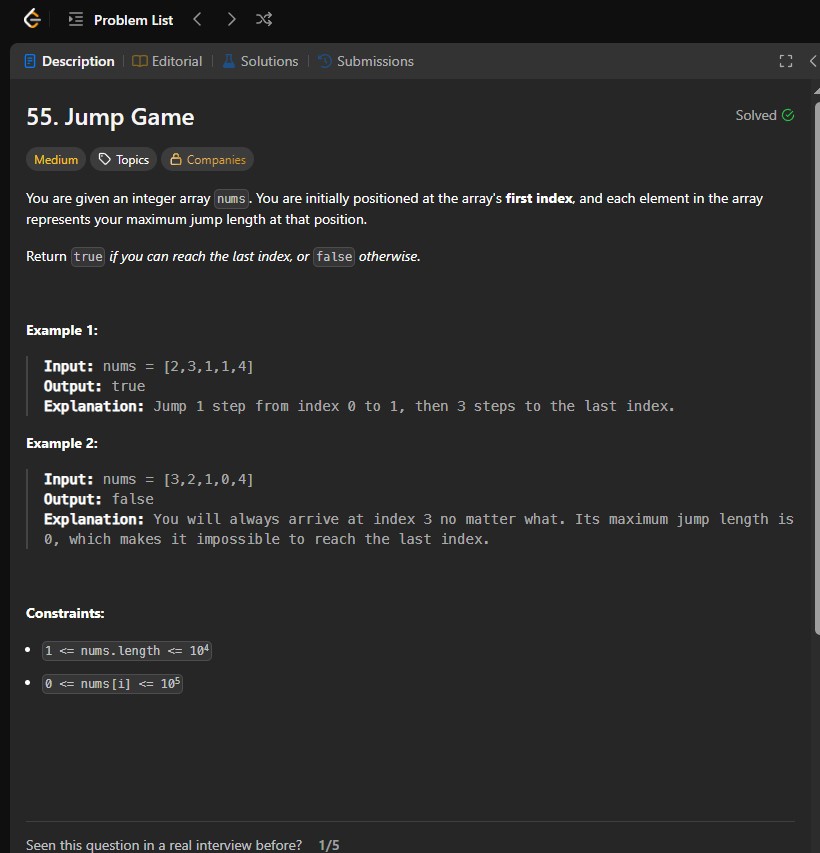Screen dimensions: 820x853
Task: View the Submissions tab
Action: click(x=366, y=62)
